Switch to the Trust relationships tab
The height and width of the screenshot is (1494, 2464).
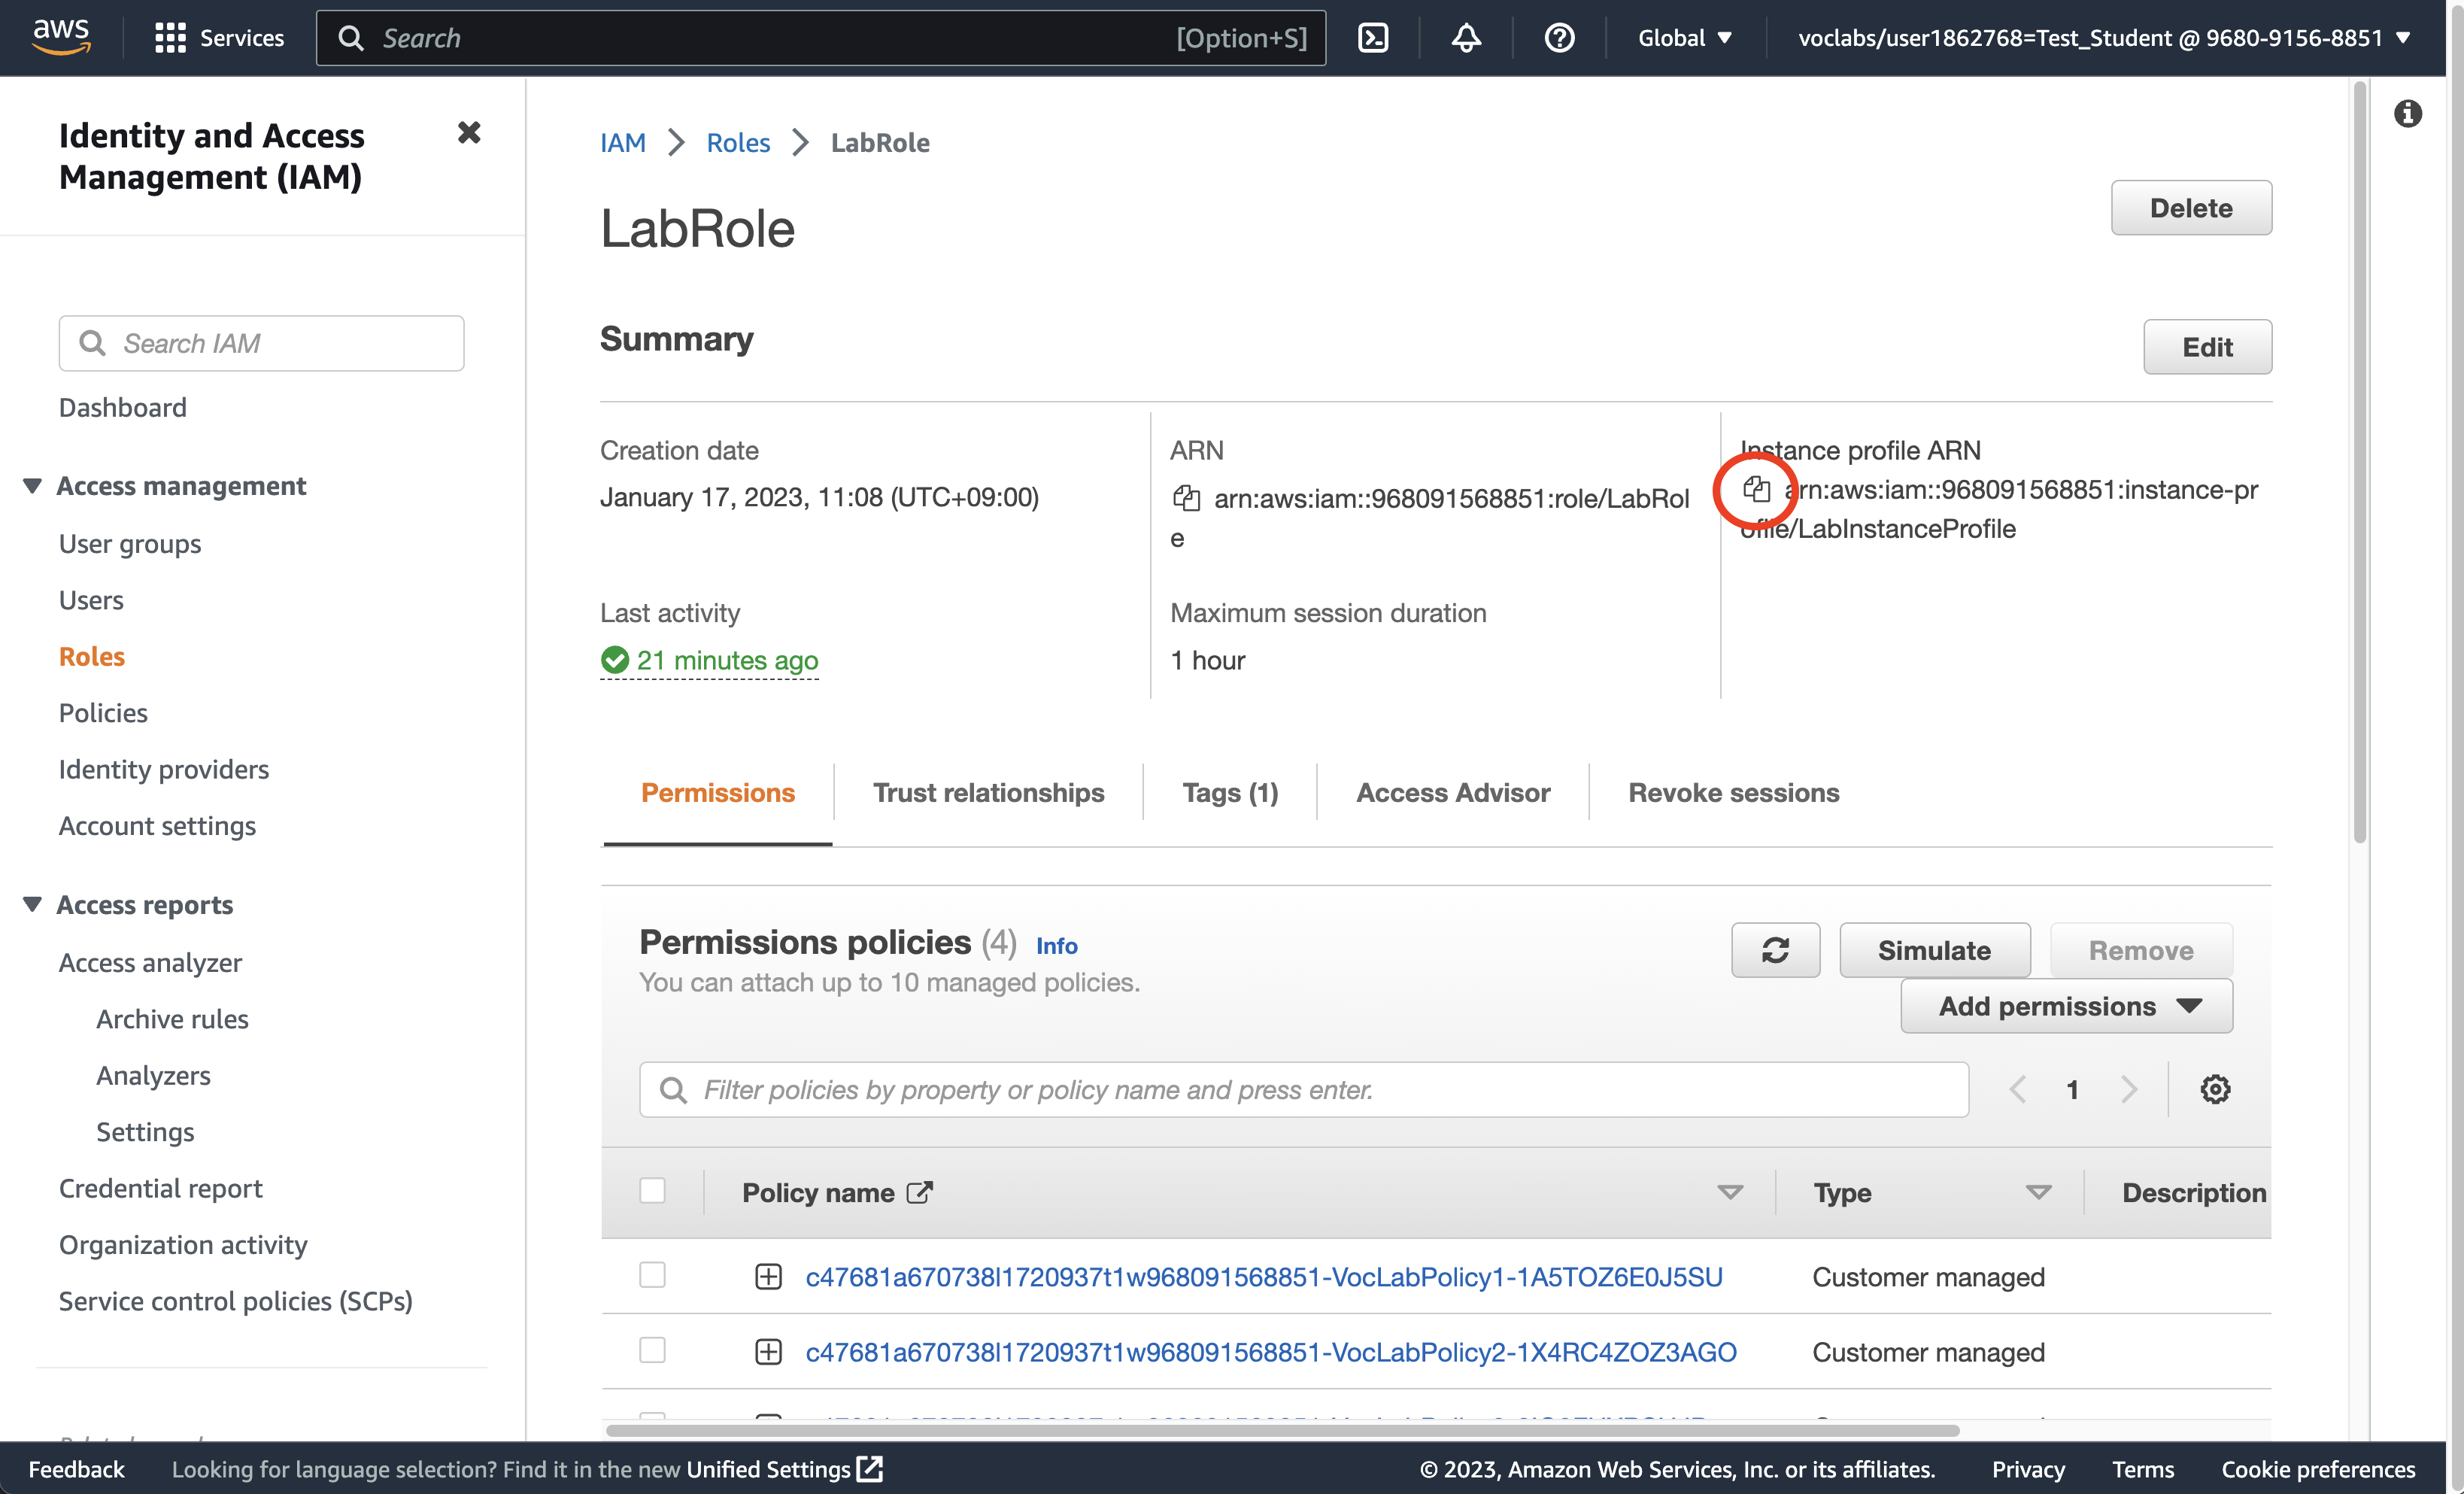click(988, 793)
